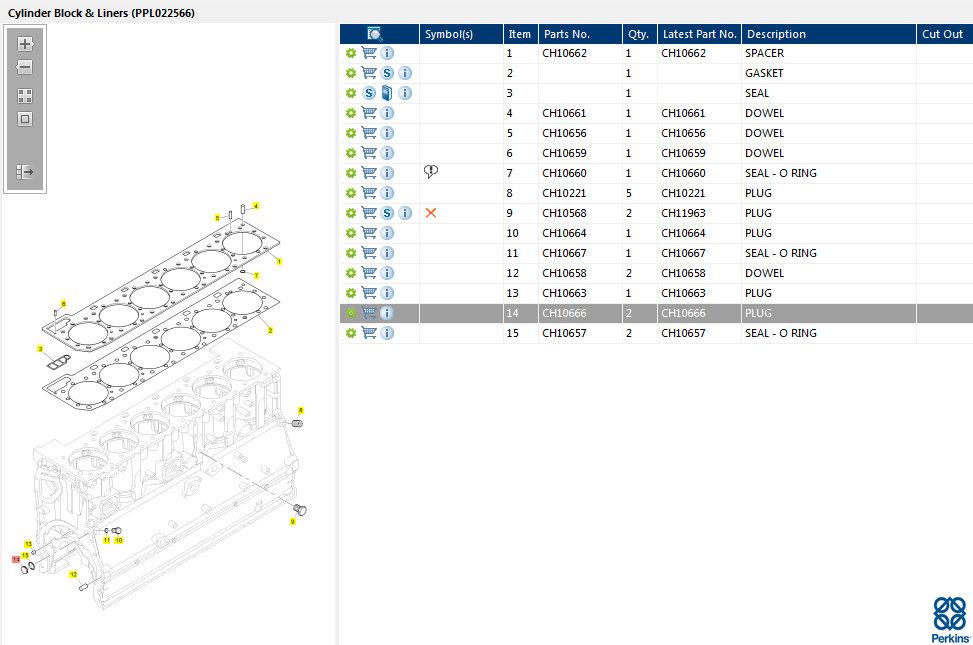The width and height of the screenshot is (973, 645).
Task: Click the red X symbol on item 9
Action: point(431,213)
